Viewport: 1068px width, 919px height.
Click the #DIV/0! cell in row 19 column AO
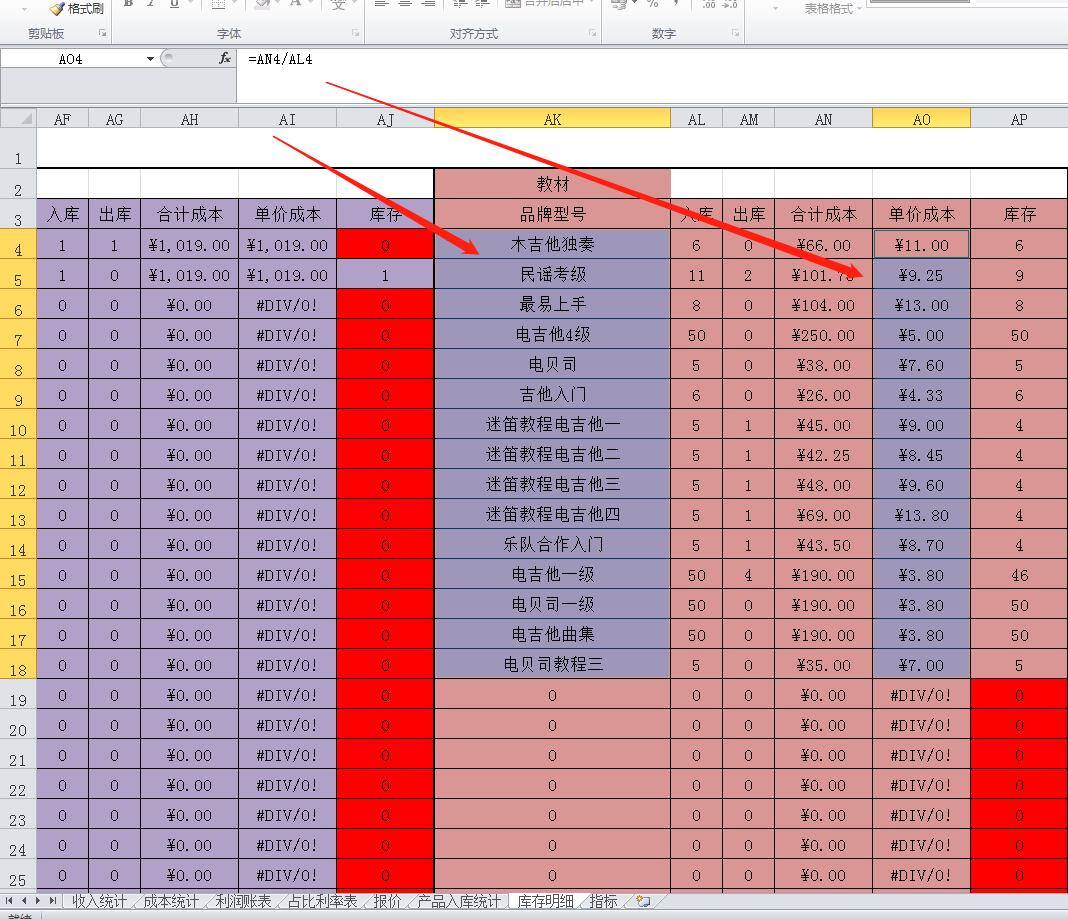pos(921,694)
